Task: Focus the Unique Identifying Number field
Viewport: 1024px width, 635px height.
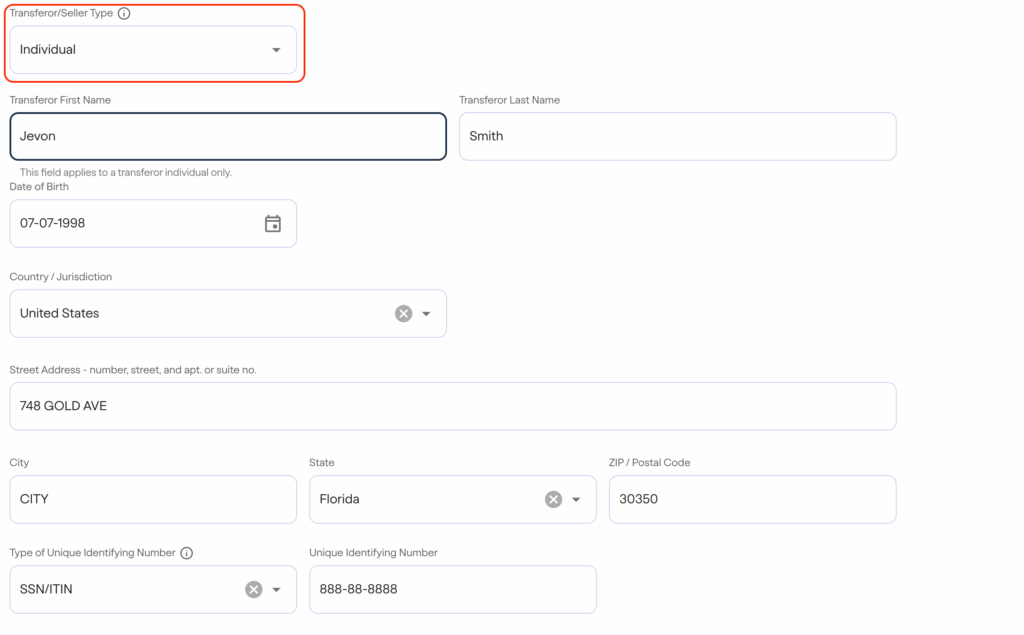Action: (452, 589)
